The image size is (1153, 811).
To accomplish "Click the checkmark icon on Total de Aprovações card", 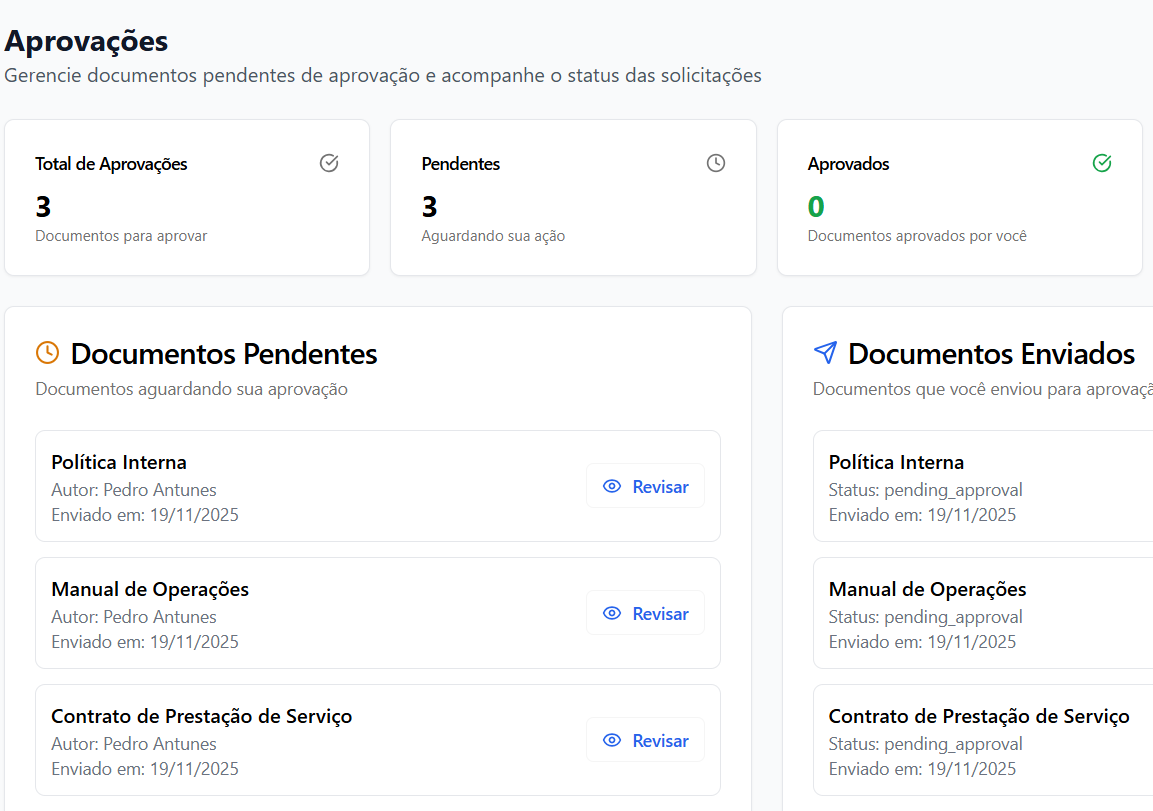I will point(329,163).
